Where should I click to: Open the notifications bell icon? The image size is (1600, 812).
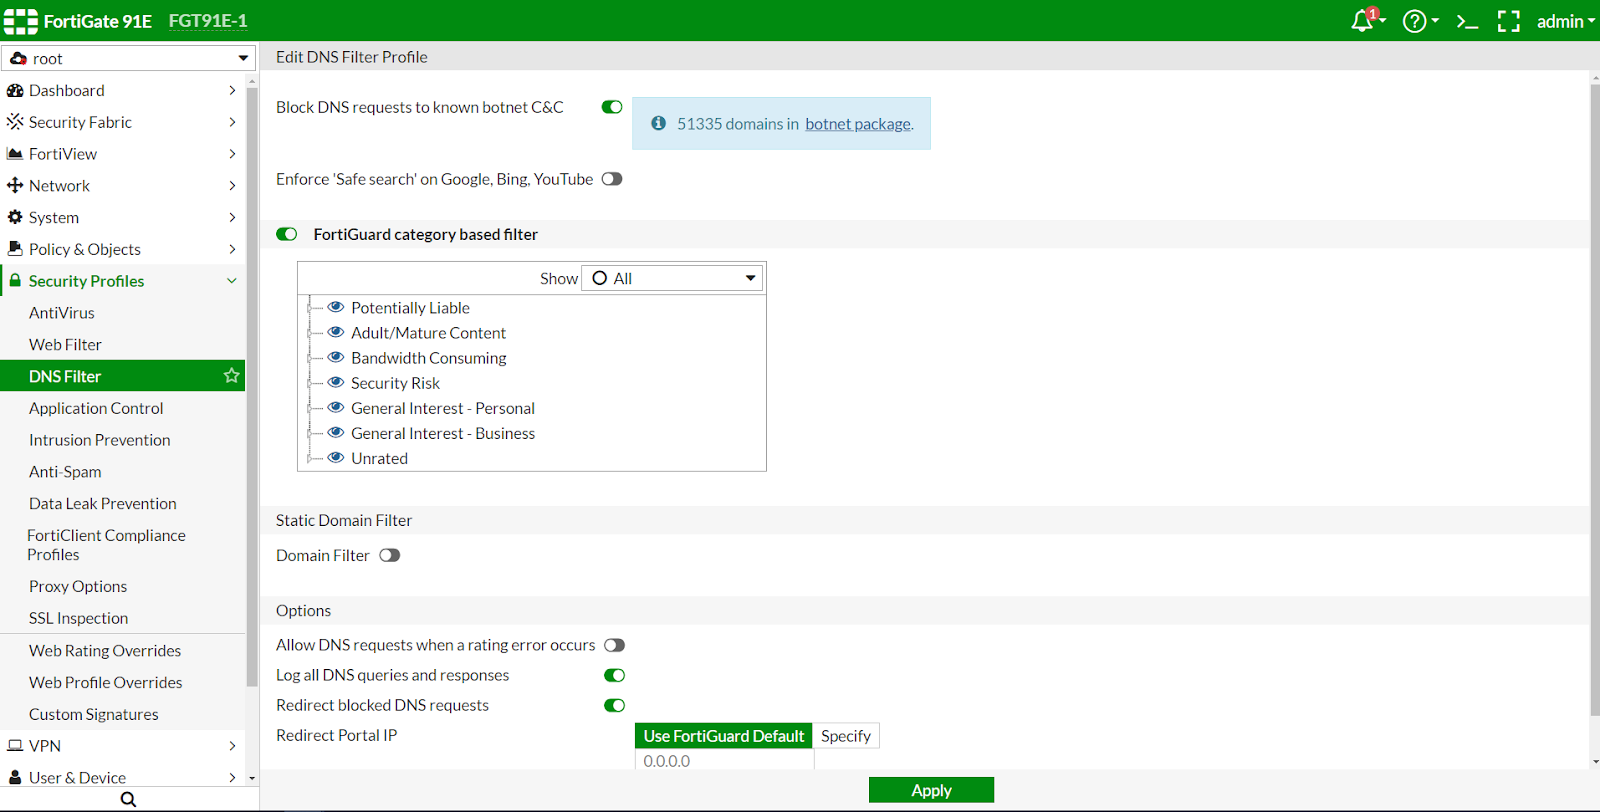click(x=1364, y=20)
